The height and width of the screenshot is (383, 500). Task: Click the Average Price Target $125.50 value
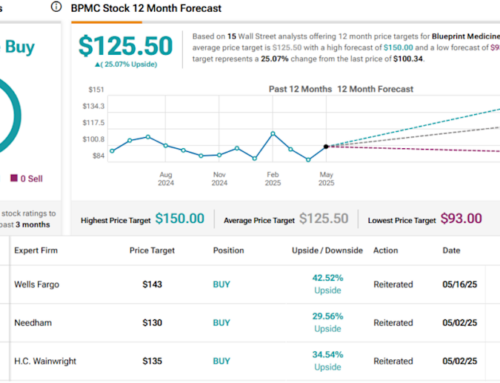pyautogui.click(x=324, y=219)
